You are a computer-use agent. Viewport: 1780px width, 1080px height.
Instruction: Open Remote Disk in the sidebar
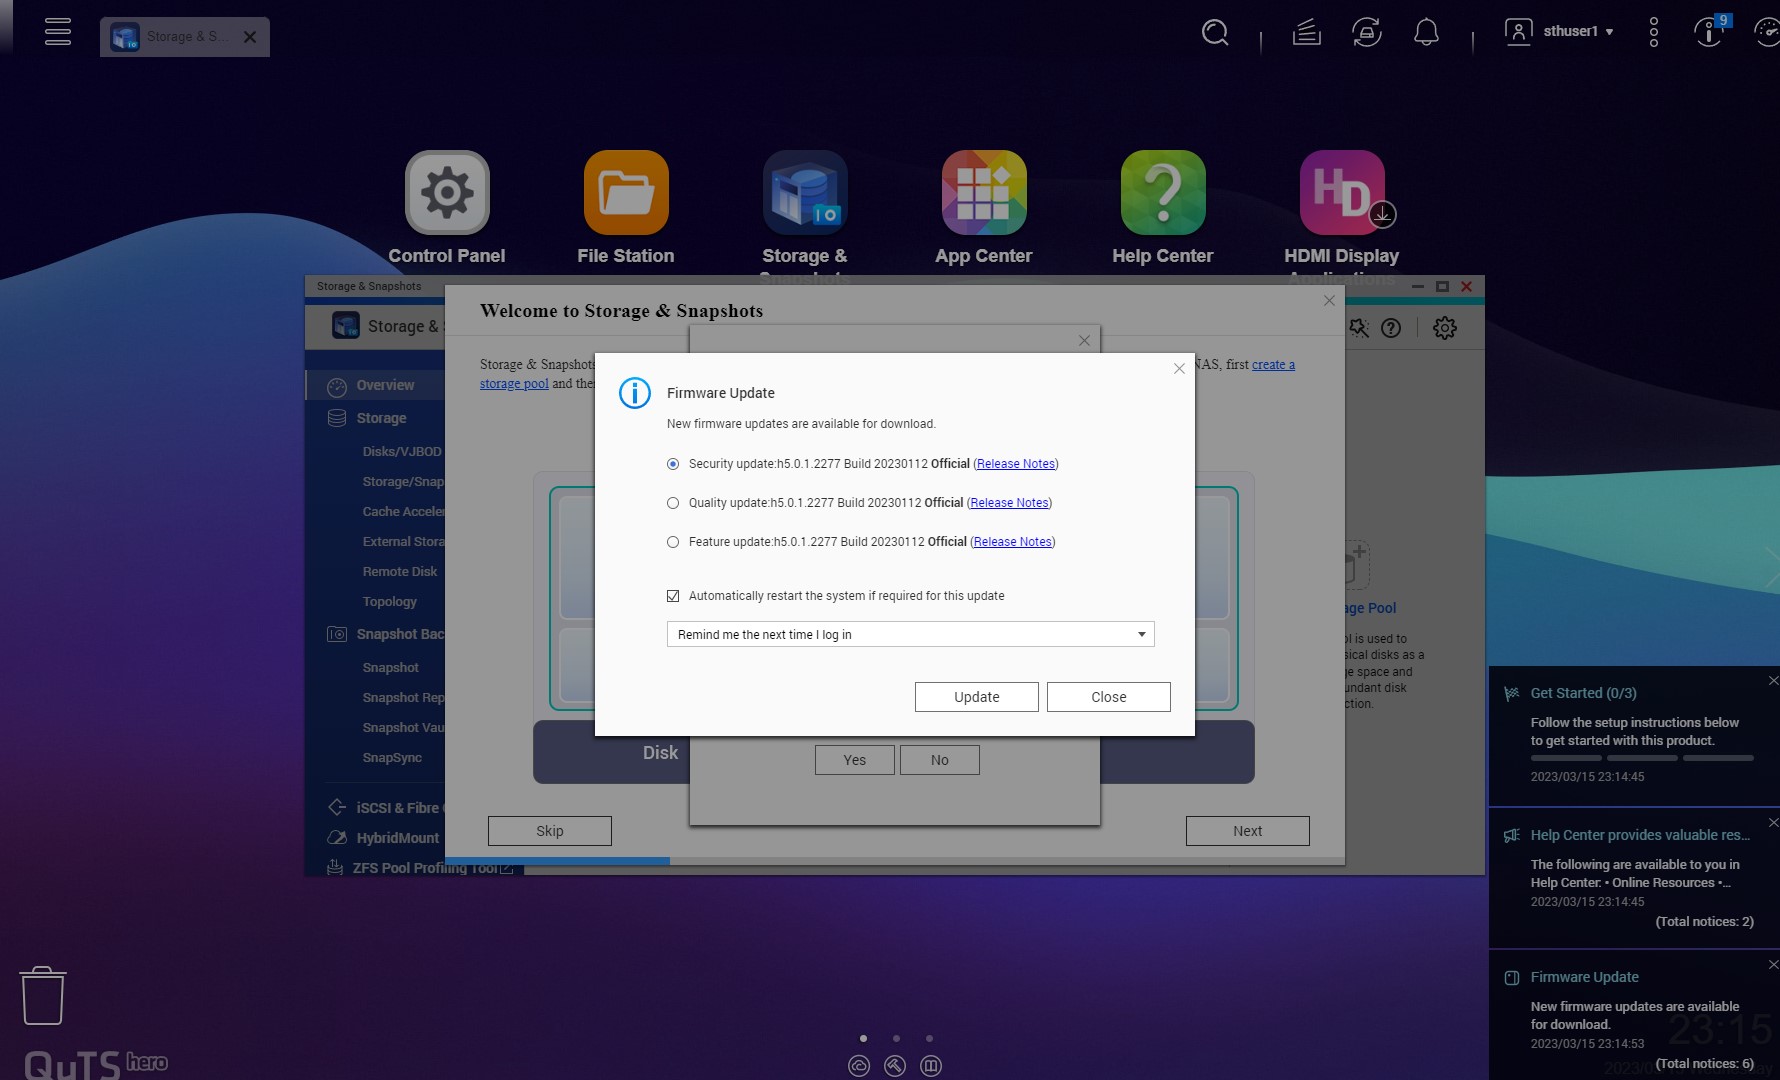[x=400, y=571]
